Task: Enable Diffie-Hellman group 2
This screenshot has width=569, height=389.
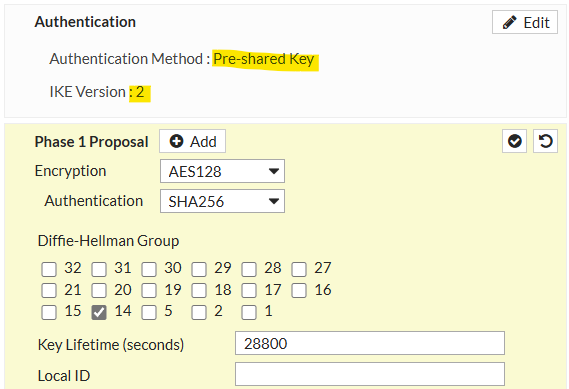Action: pyautogui.click(x=199, y=312)
